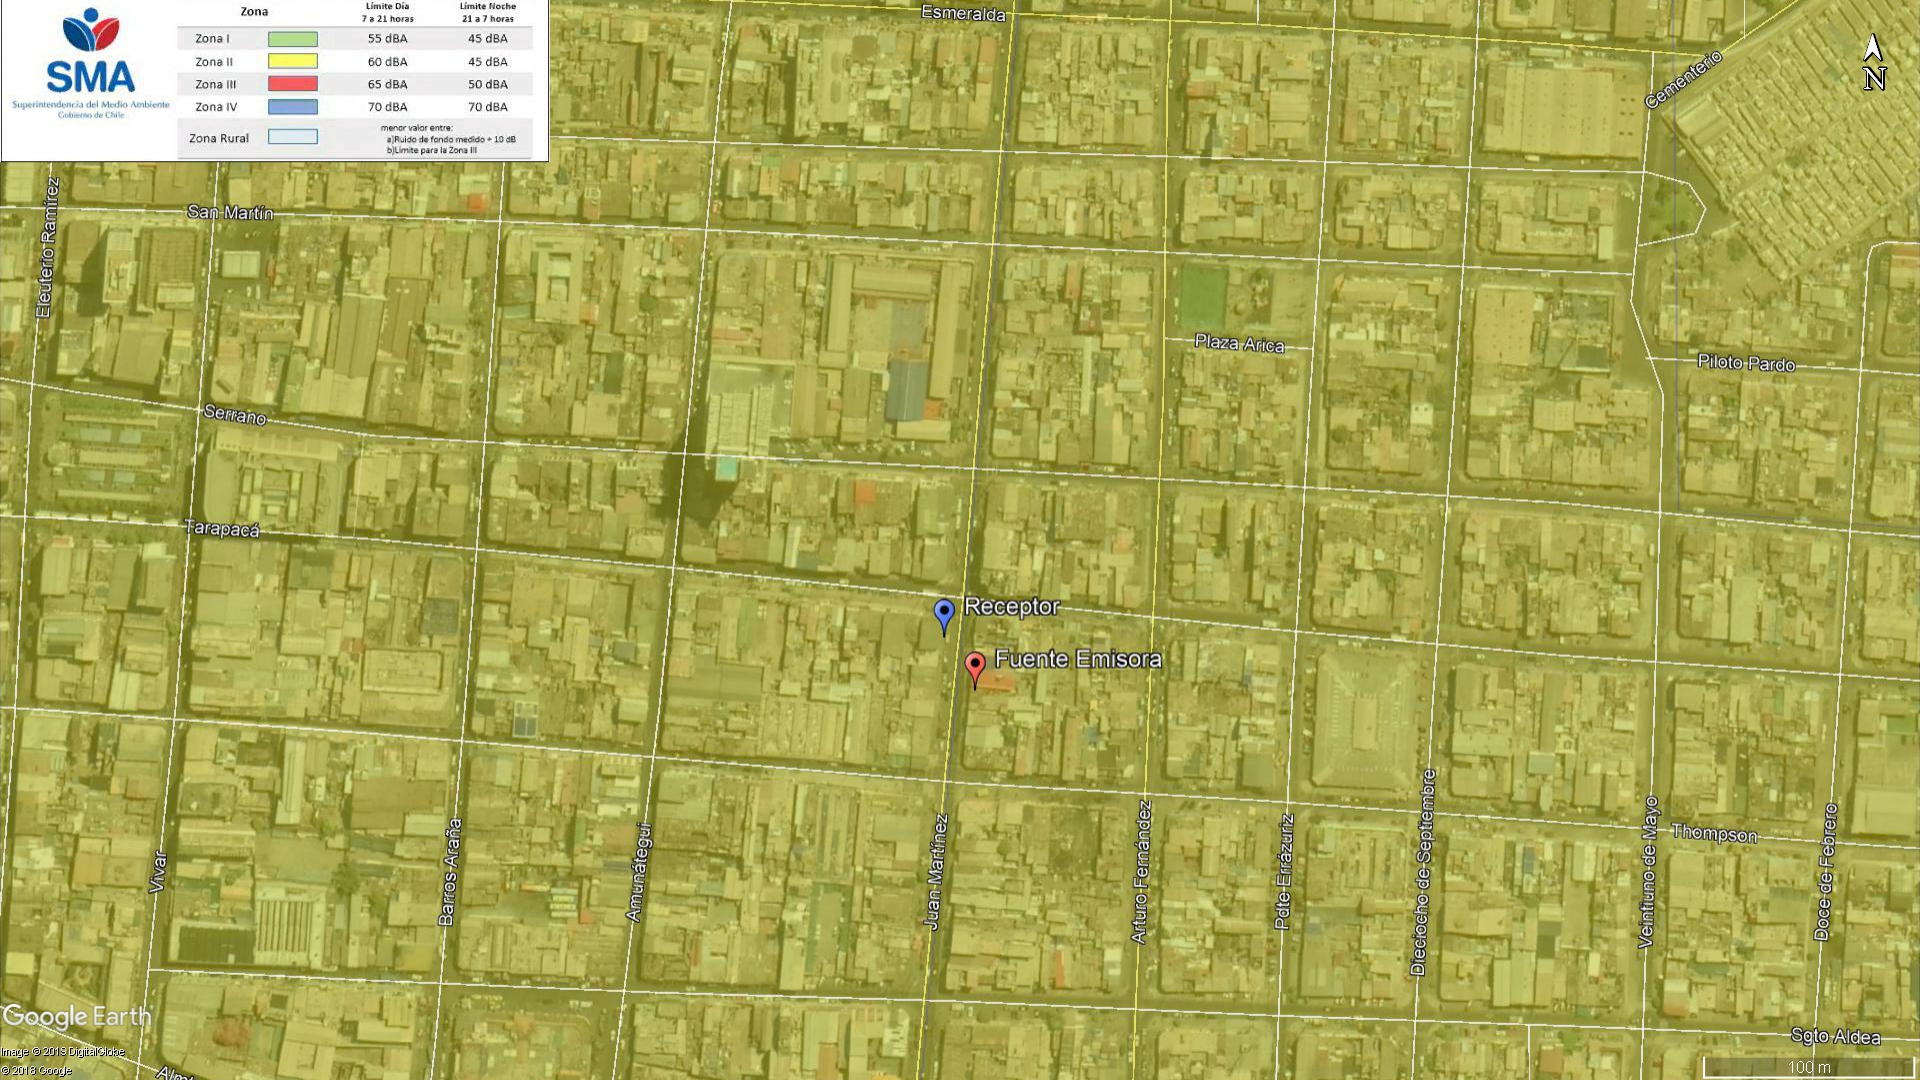Click the blue Zona IV color swatch
The height and width of the screenshot is (1080, 1920).
[292, 107]
